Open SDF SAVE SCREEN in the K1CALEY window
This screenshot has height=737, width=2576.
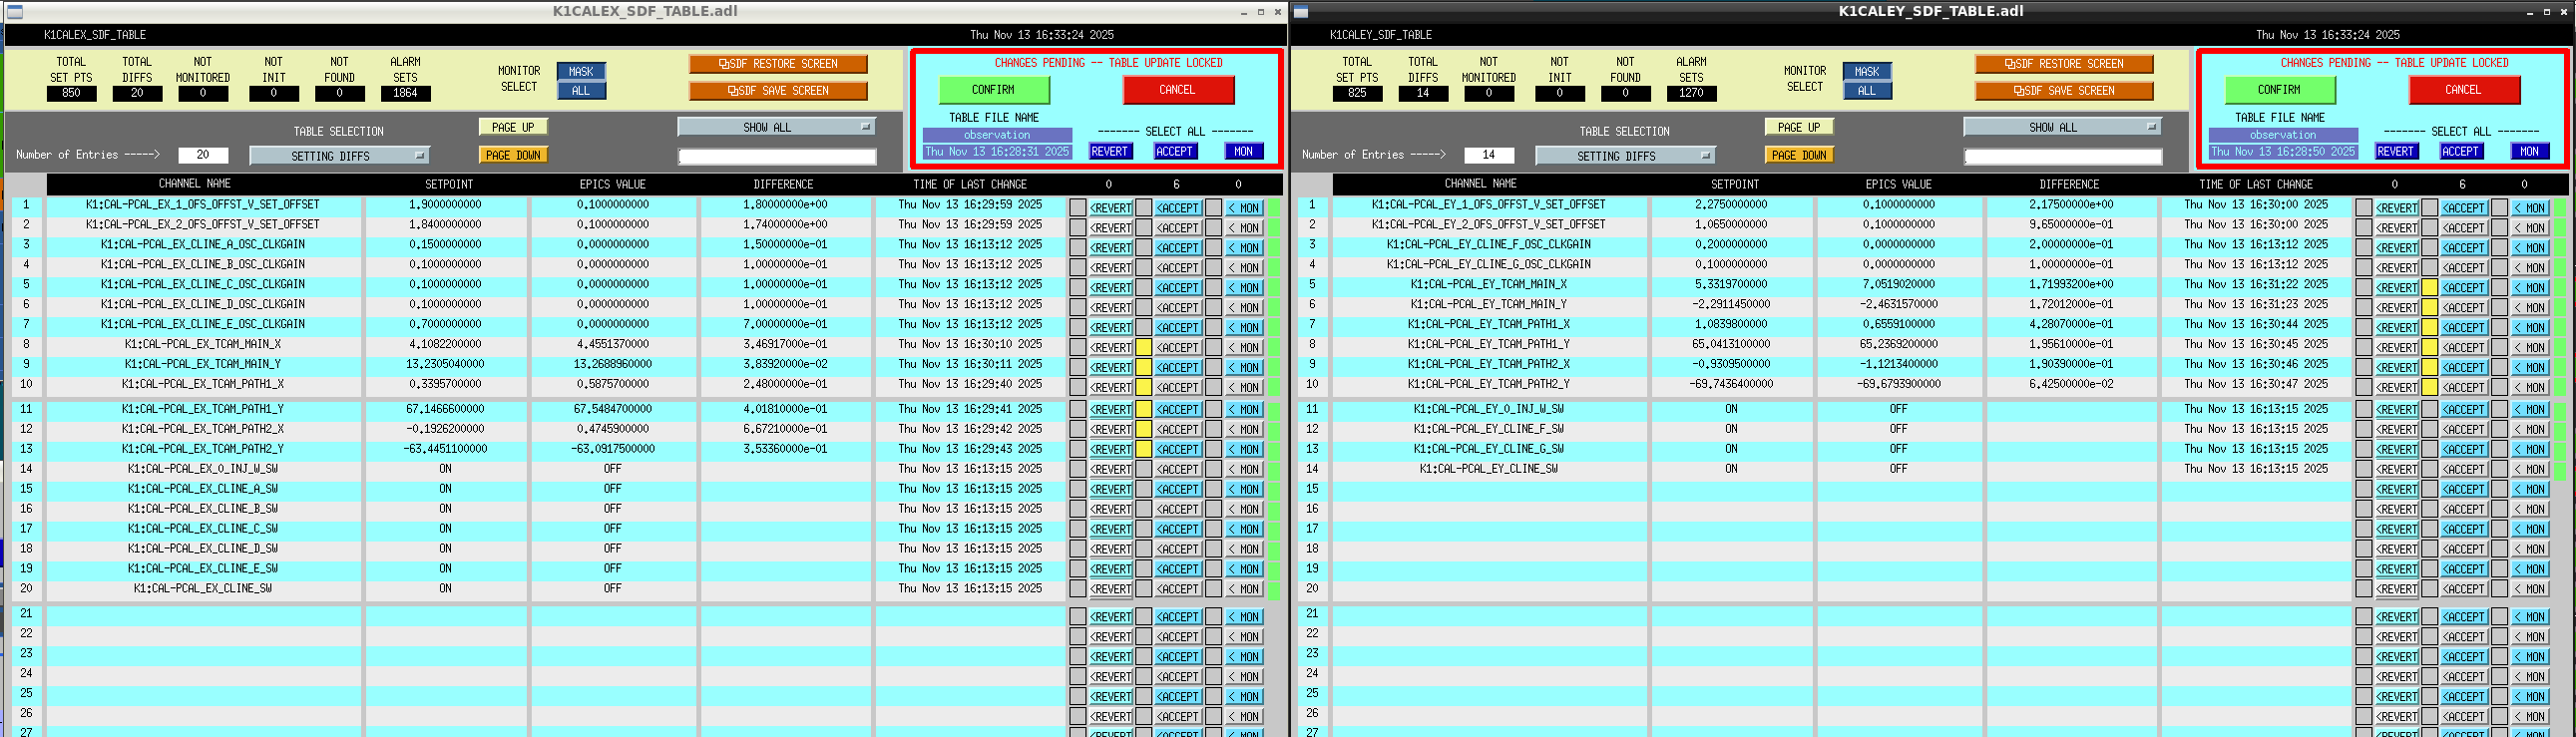(x=2063, y=91)
